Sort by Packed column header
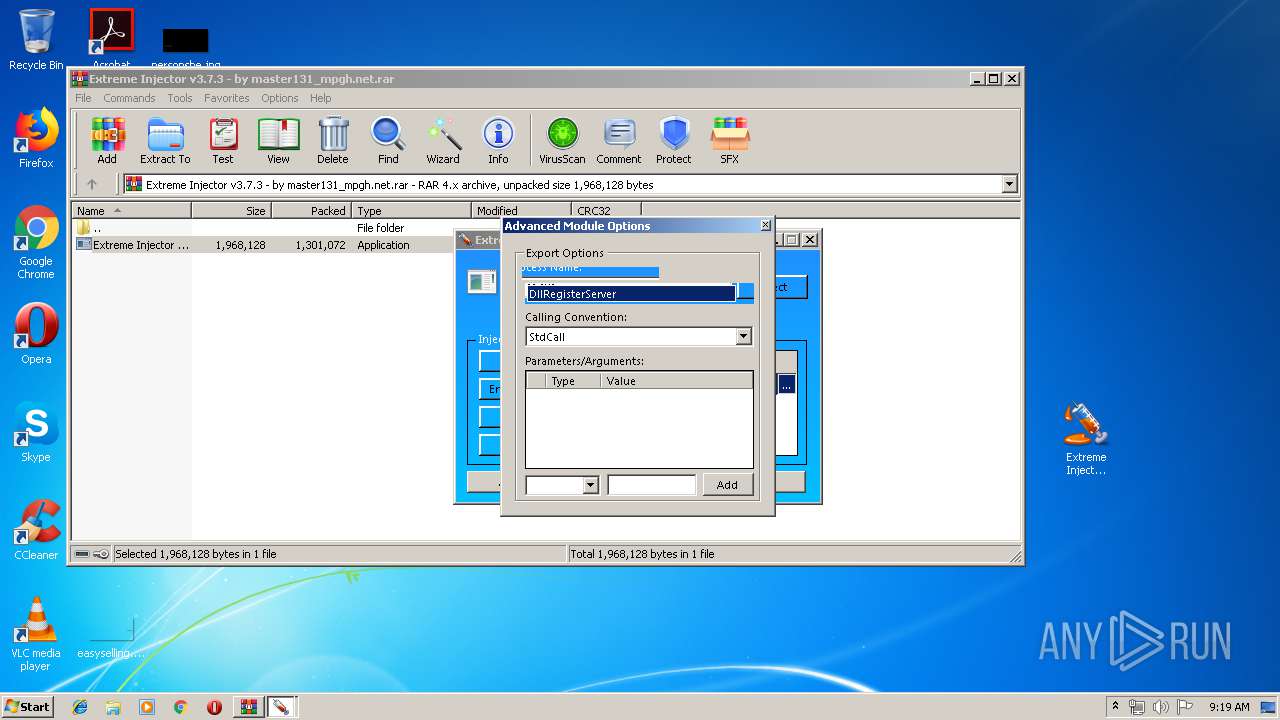This screenshot has width=1280, height=720. coord(311,210)
